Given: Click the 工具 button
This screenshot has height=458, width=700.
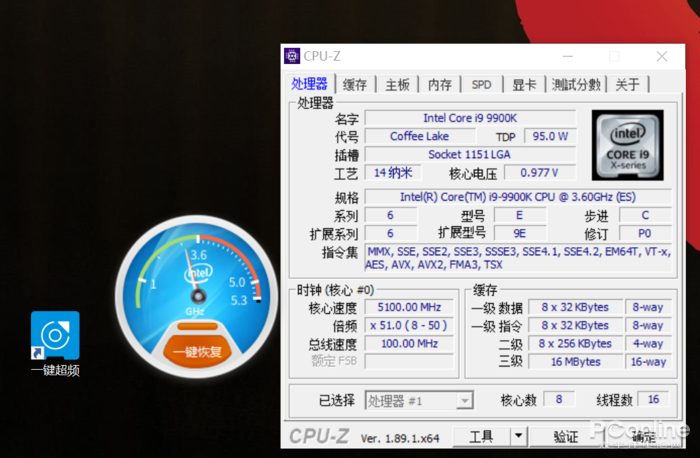Looking at the screenshot, I should point(481,436).
